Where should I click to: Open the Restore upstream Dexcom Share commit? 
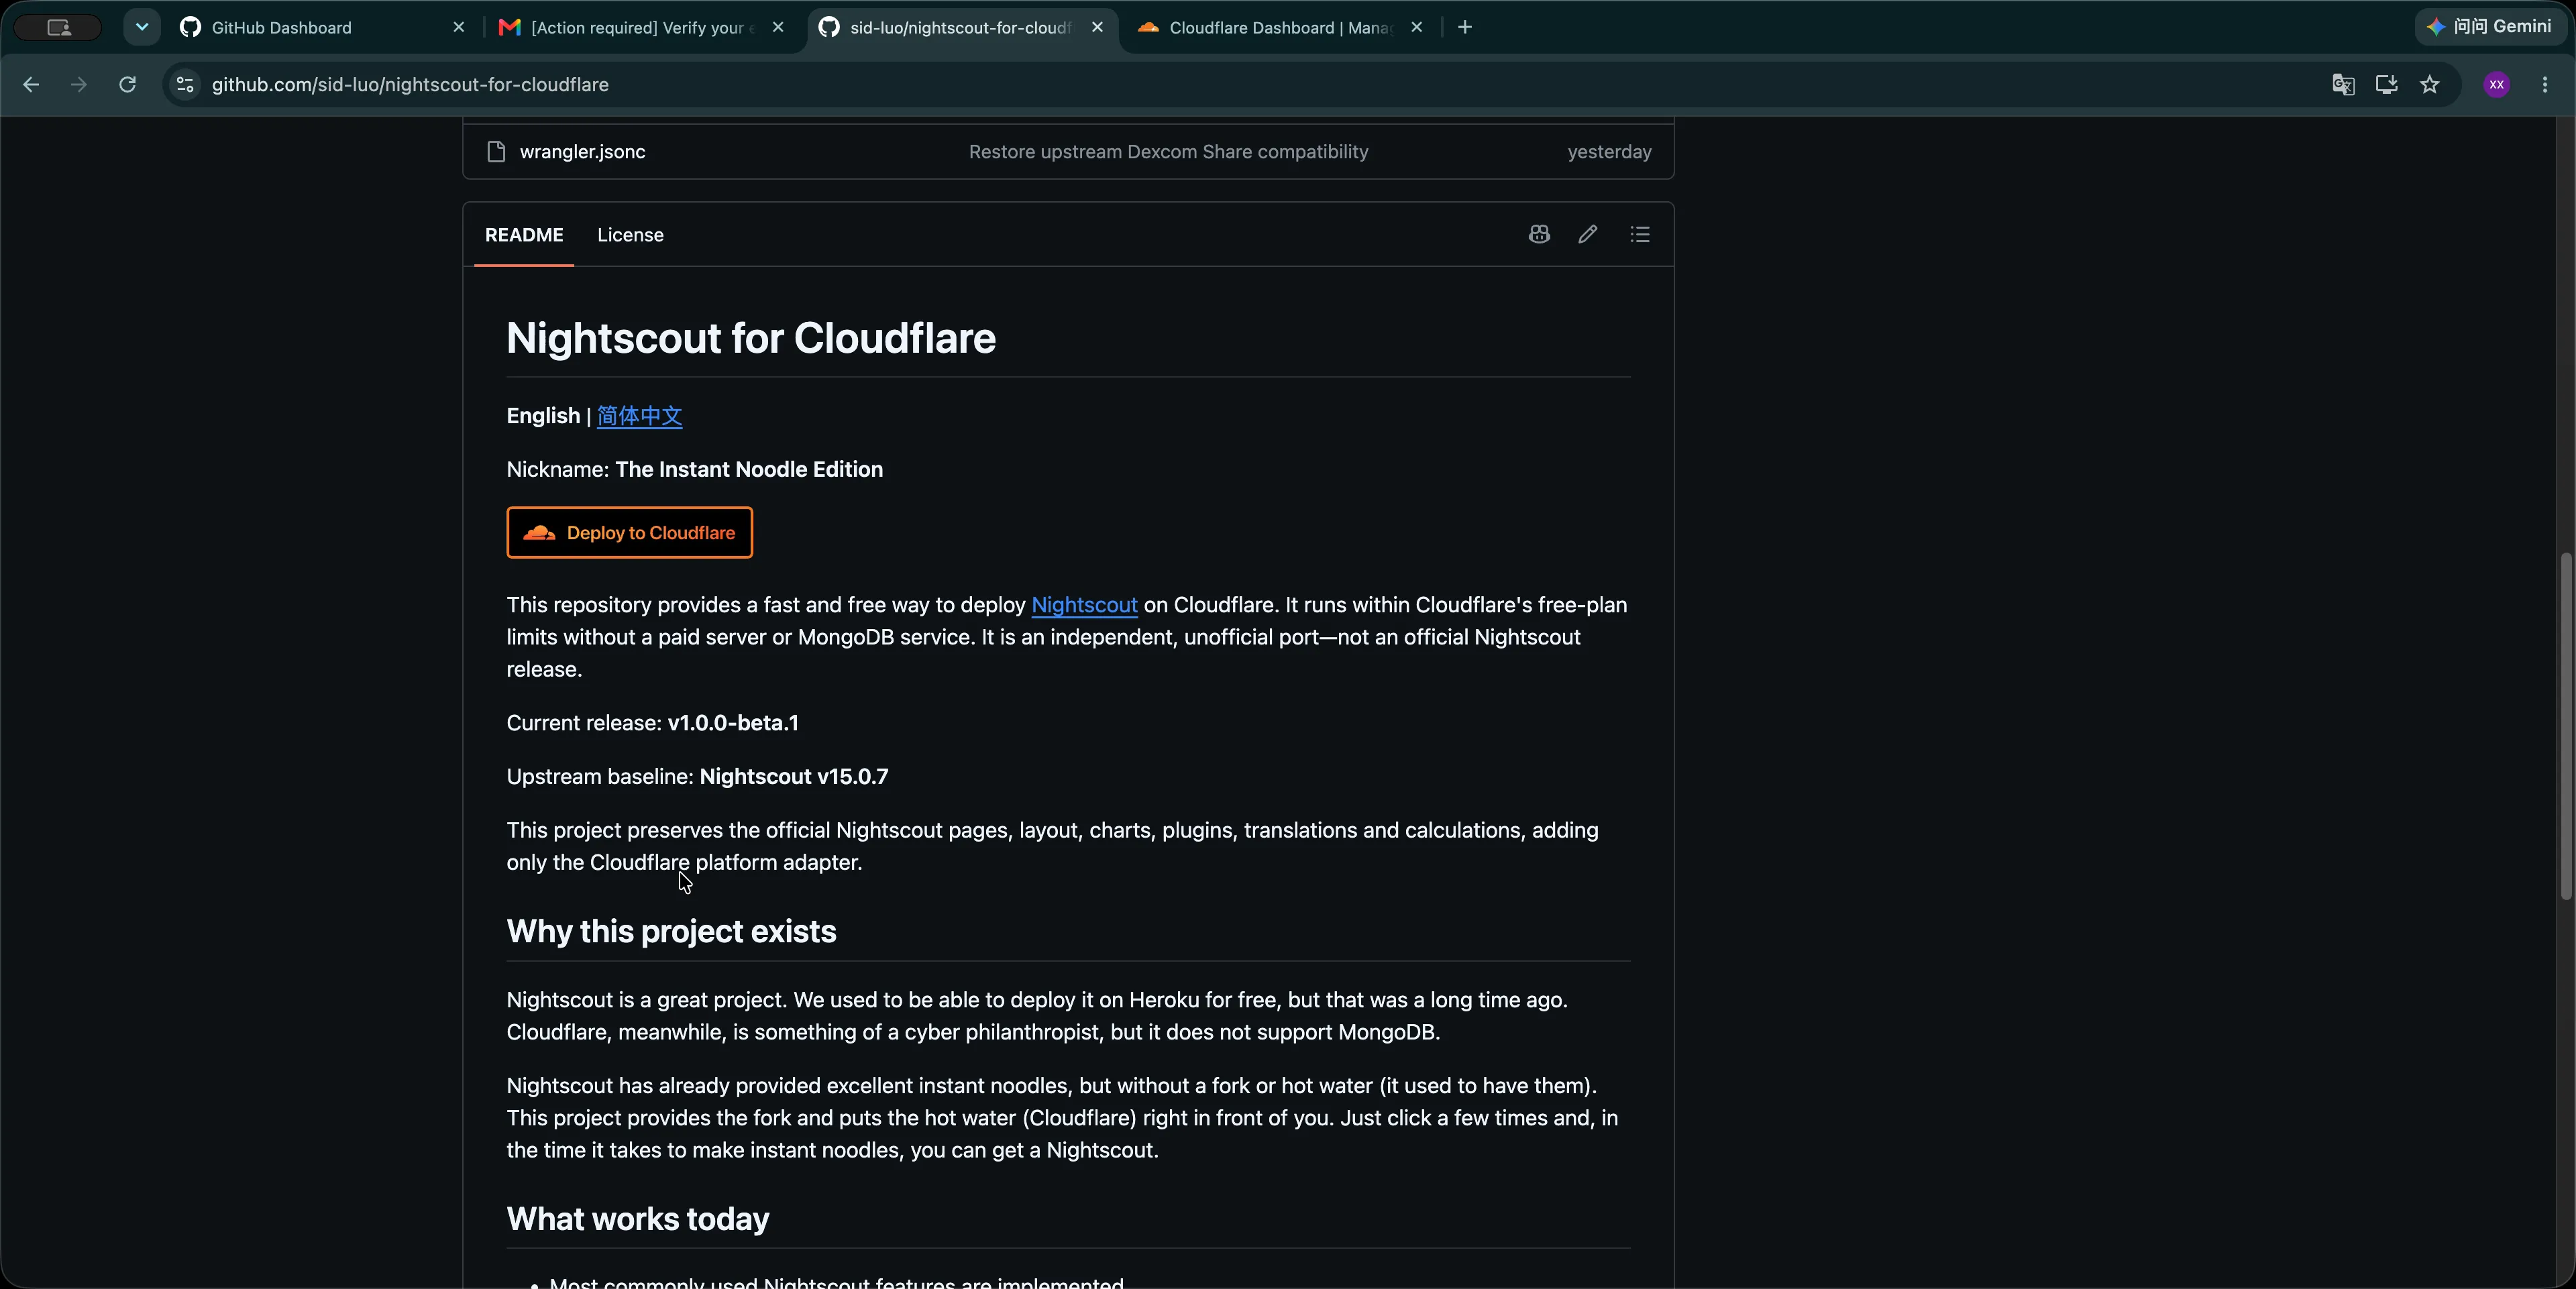1168,152
